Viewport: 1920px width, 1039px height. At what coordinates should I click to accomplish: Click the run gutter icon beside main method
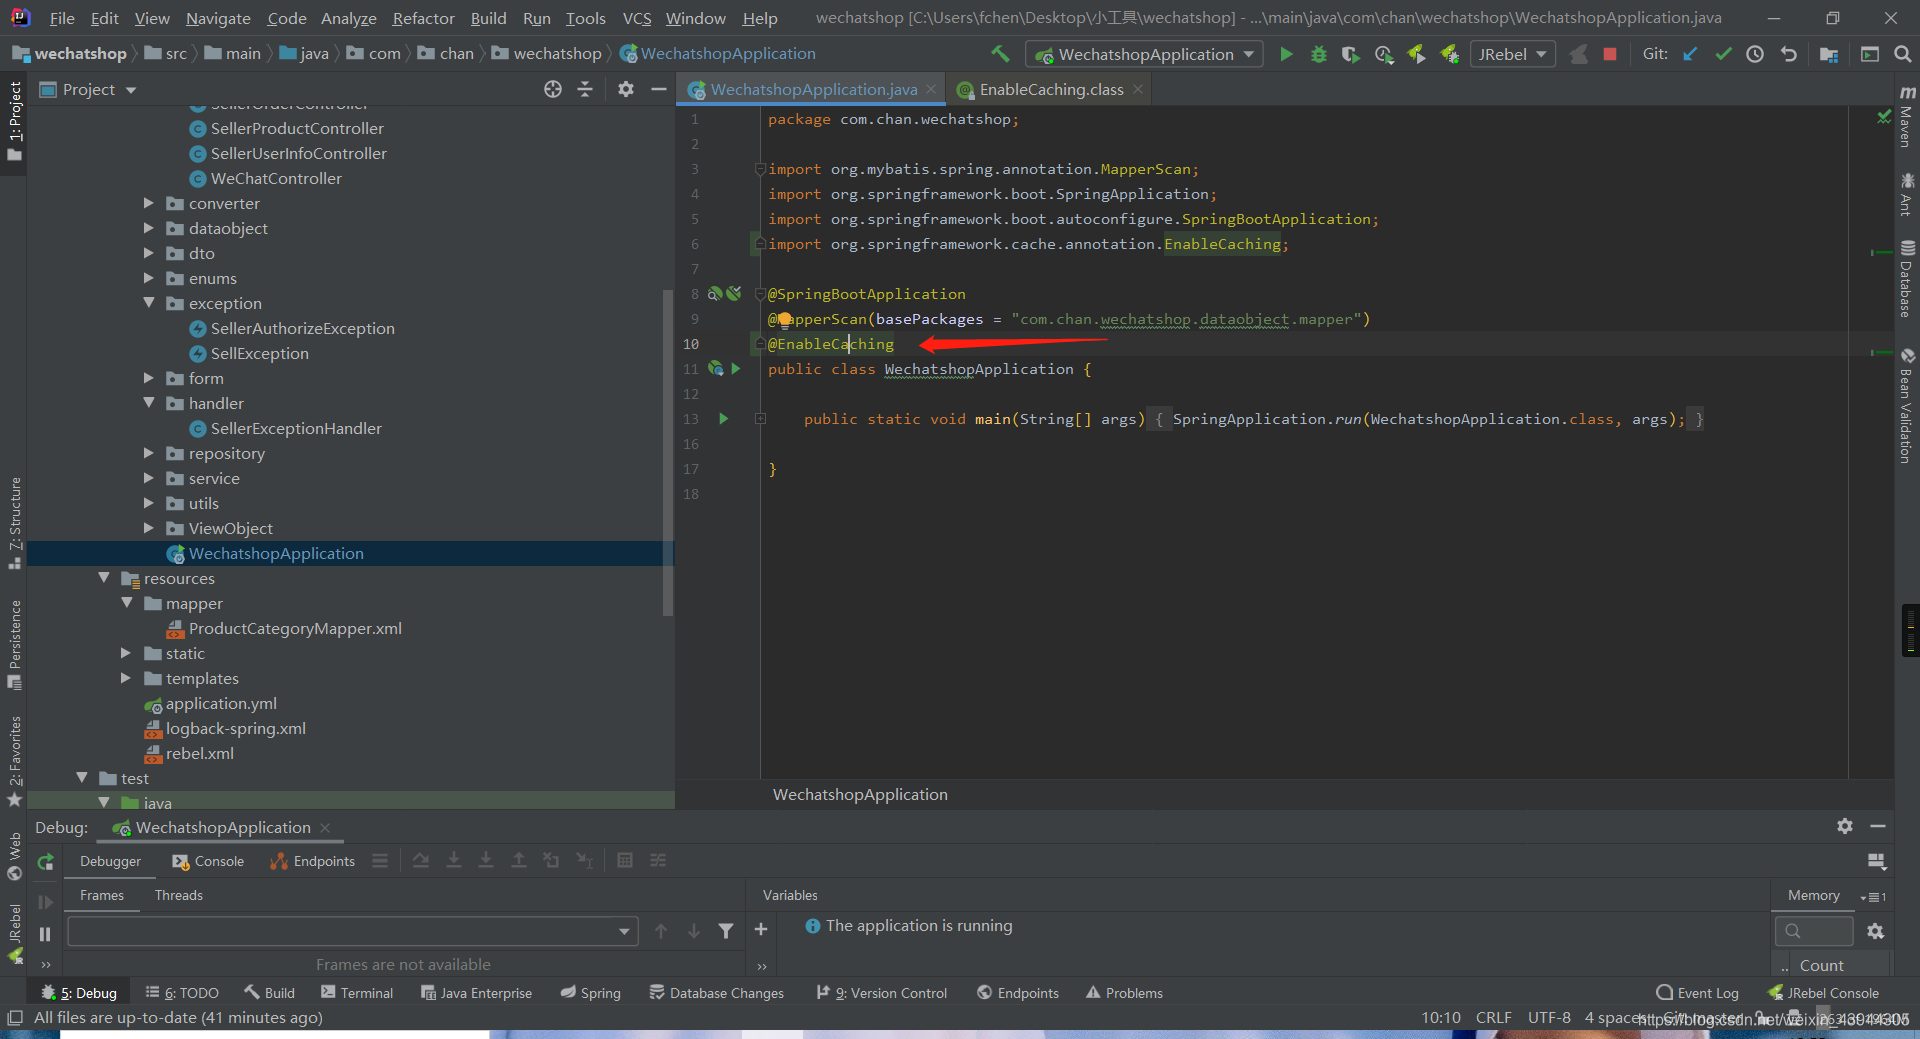point(724,419)
